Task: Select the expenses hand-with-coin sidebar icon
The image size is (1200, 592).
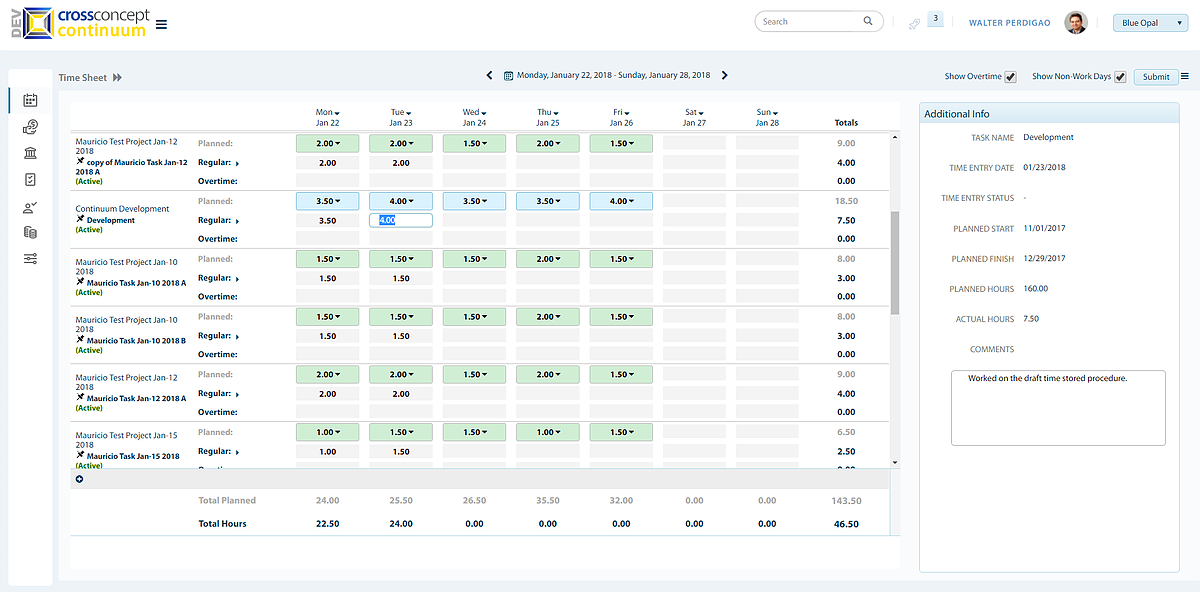Action: tap(30, 127)
